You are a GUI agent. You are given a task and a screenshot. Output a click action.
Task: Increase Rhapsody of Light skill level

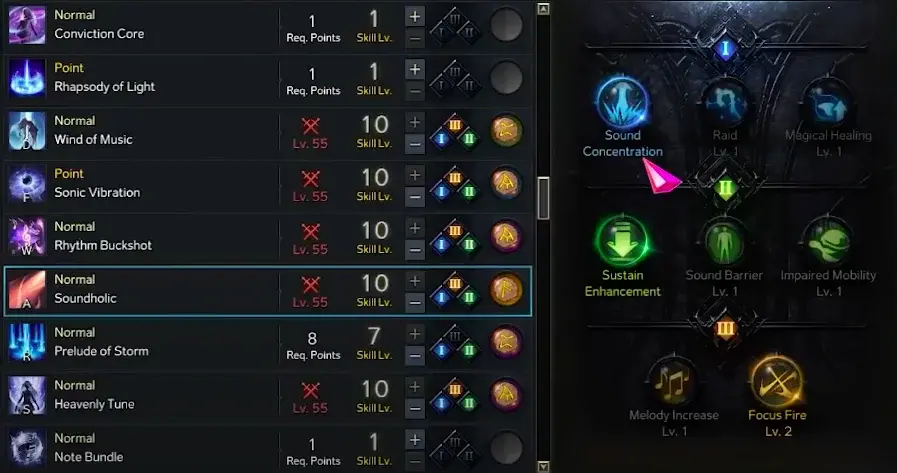click(x=415, y=69)
